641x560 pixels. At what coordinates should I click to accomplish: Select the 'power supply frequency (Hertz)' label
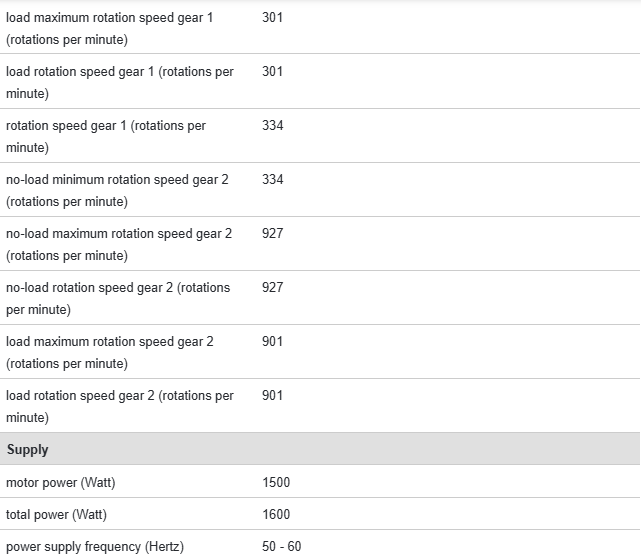coord(95,547)
